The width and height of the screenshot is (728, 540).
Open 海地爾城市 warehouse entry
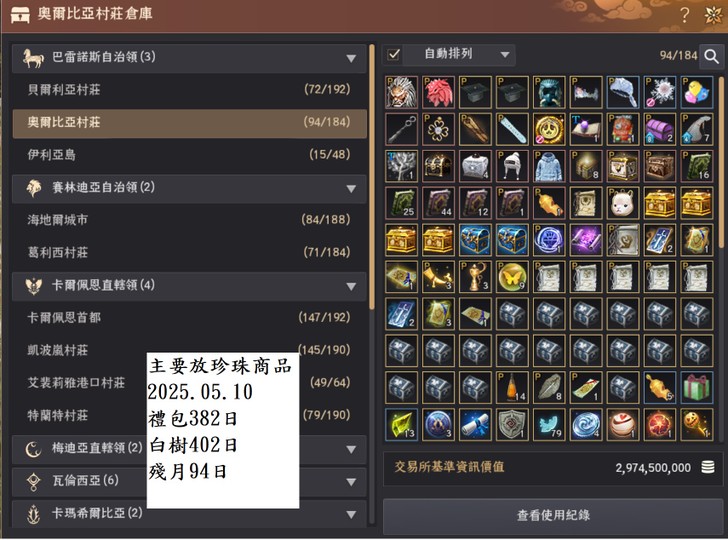189,220
